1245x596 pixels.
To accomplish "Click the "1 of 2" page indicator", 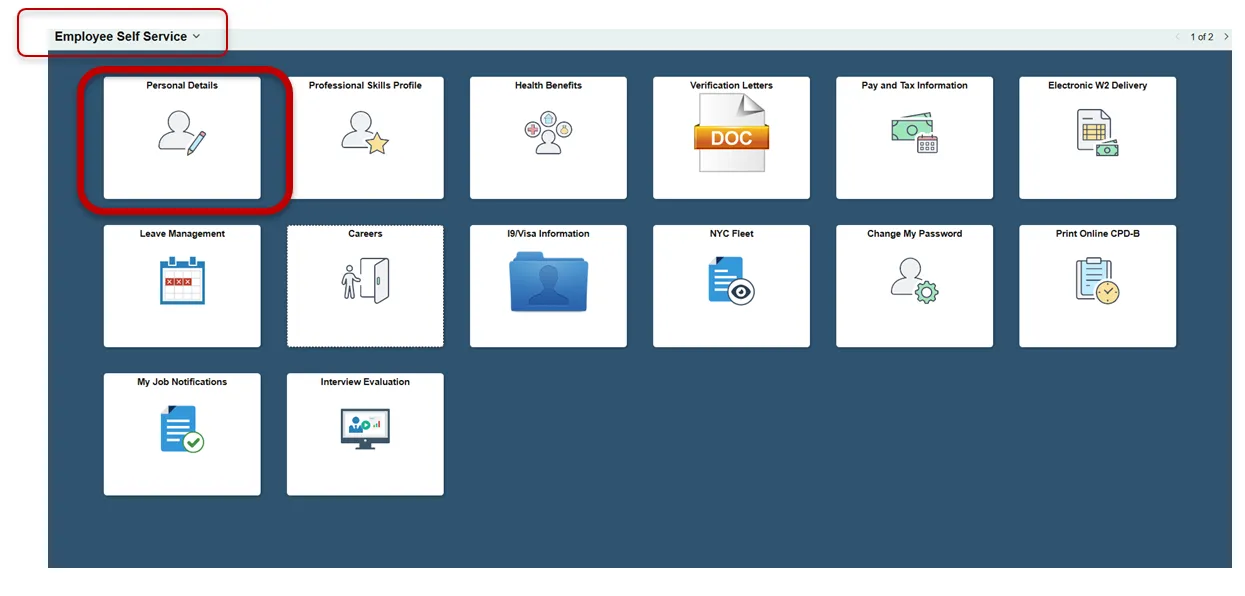I will pyautogui.click(x=1201, y=37).
